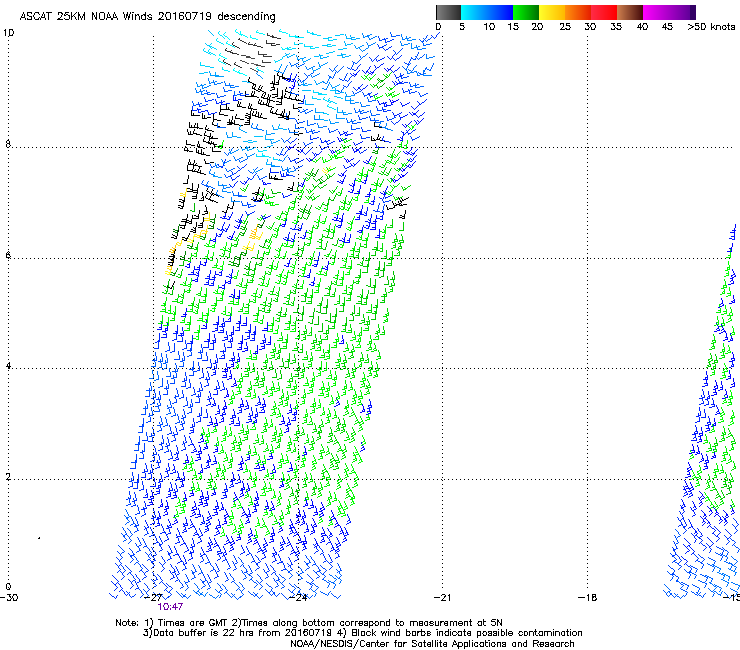Select the gray 0–5 knots legend swatch

pos(448,12)
